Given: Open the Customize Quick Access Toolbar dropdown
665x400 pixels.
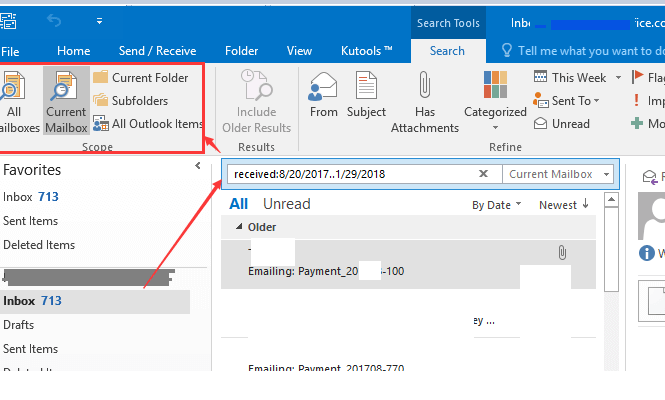Looking at the screenshot, I should (99, 21).
